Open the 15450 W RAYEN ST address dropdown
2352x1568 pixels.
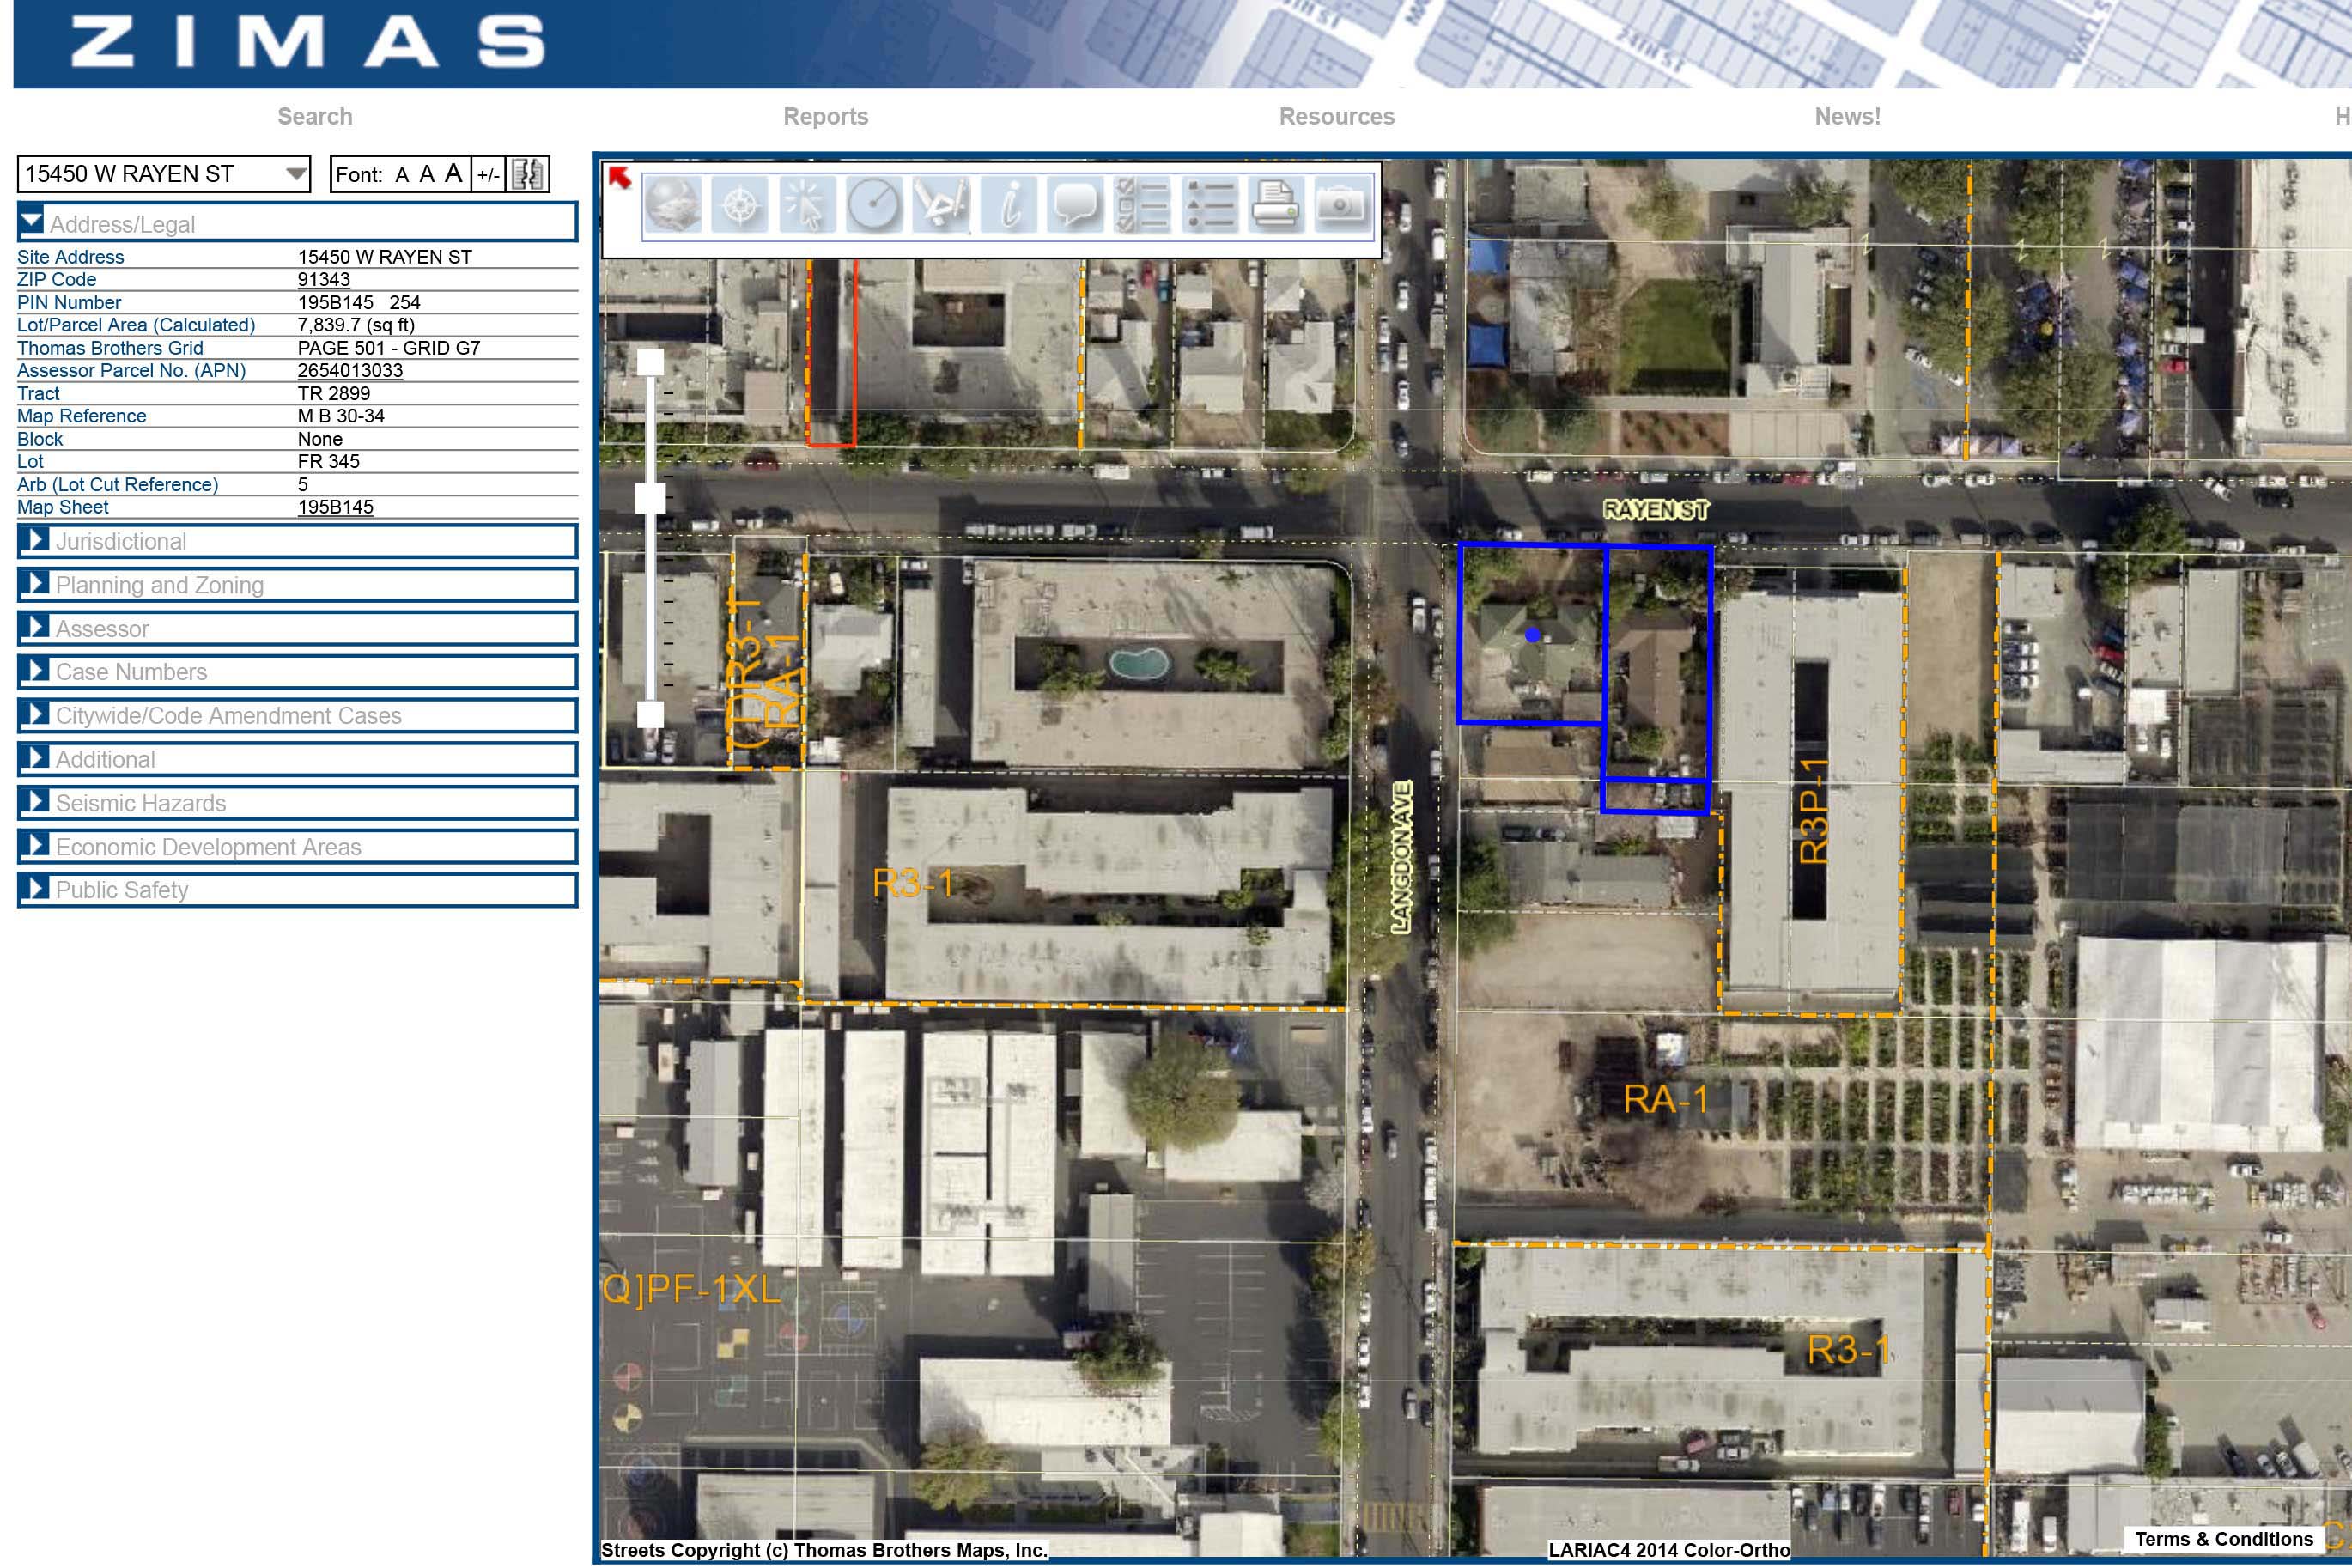point(295,174)
